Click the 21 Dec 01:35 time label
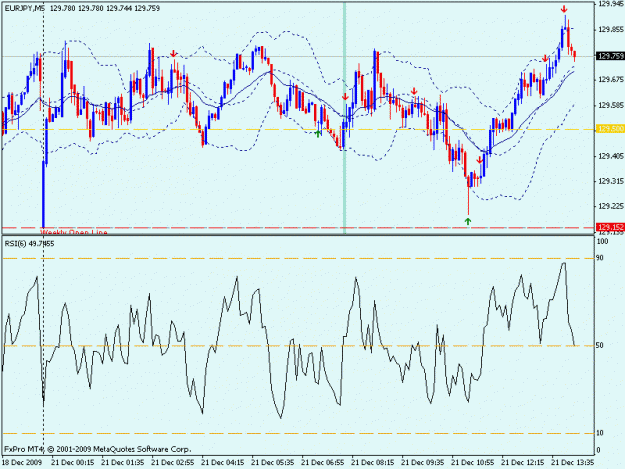This screenshot has width=625, height=469. tap(122, 462)
